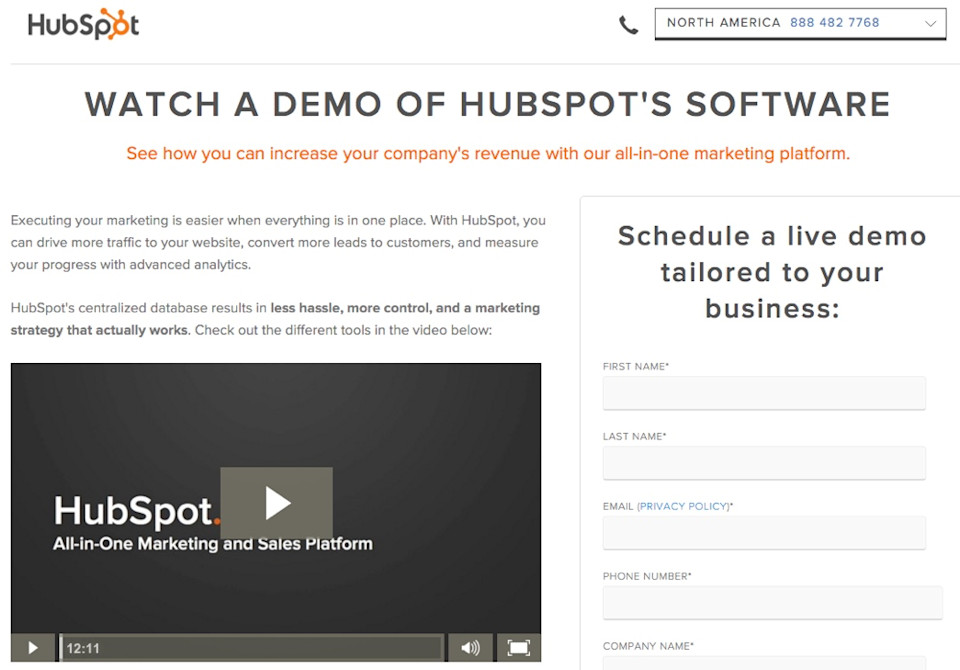Click the 'Schedule a live demo' form heading

click(x=772, y=273)
